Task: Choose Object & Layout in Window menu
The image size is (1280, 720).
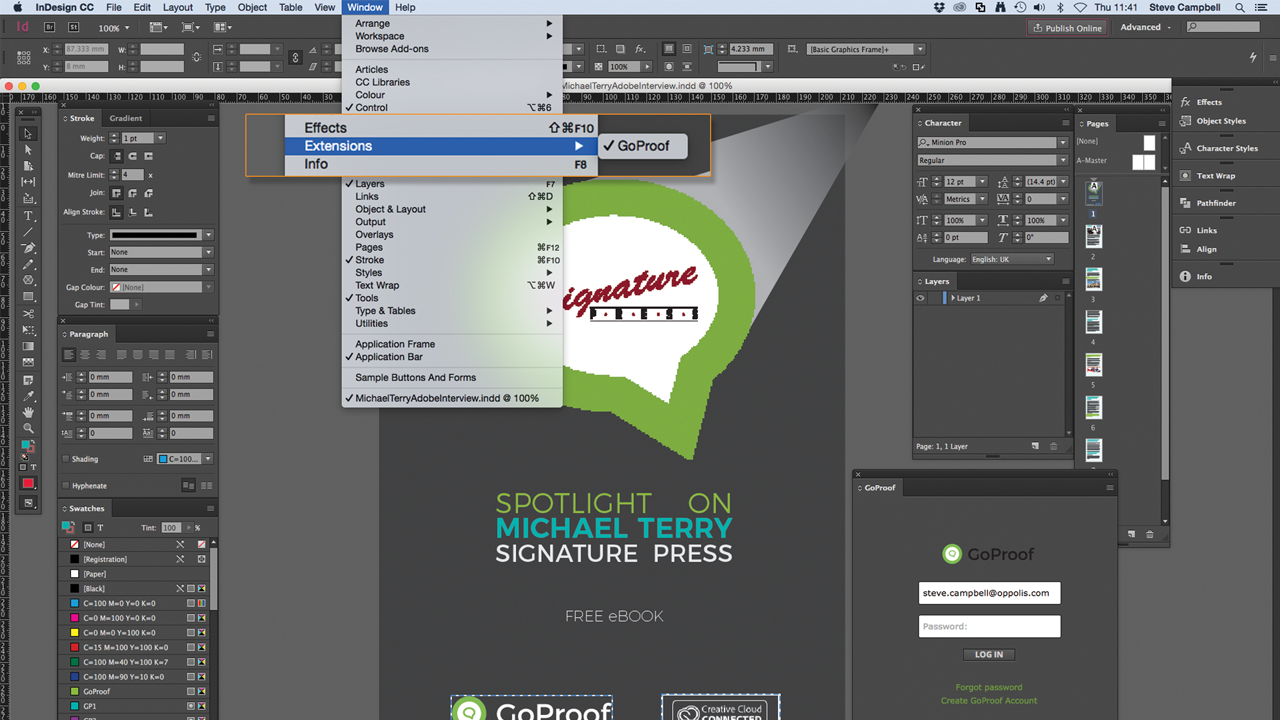Action: 454,209
